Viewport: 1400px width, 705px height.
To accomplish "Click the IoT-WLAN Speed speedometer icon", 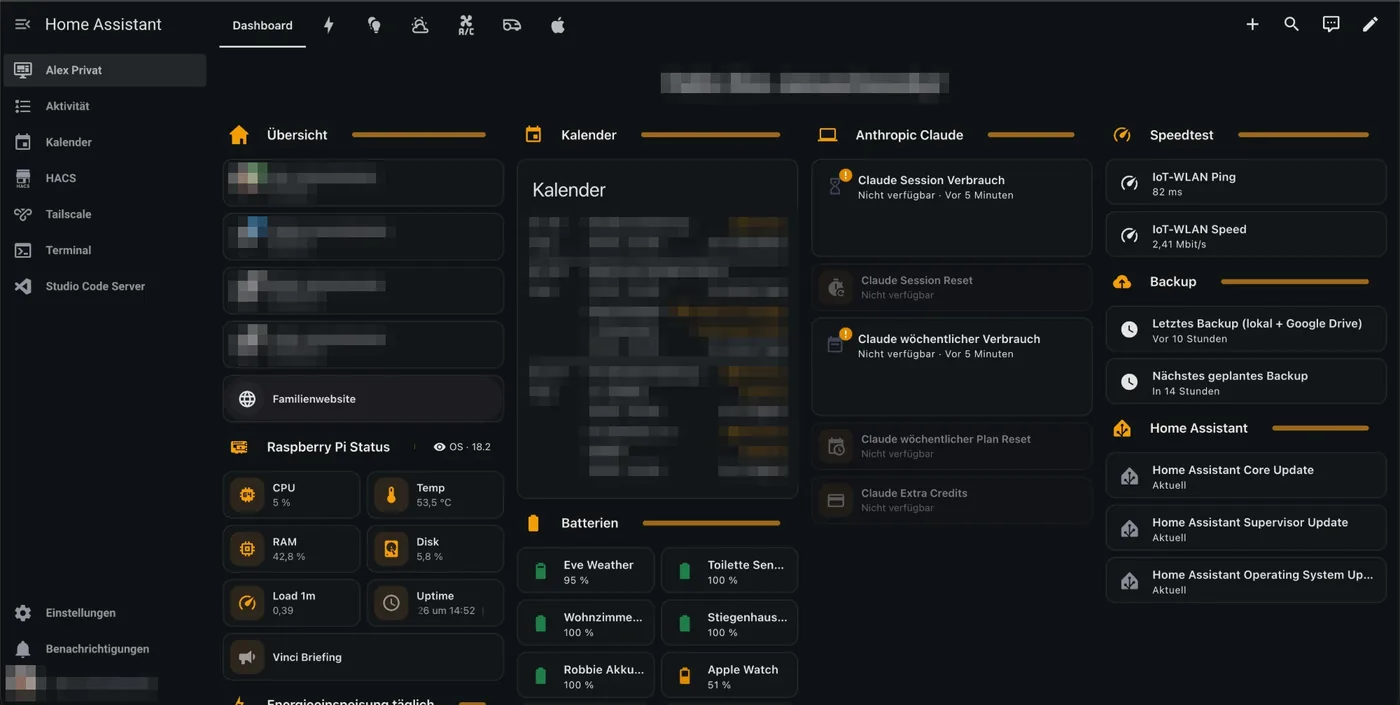I will pos(1129,236).
